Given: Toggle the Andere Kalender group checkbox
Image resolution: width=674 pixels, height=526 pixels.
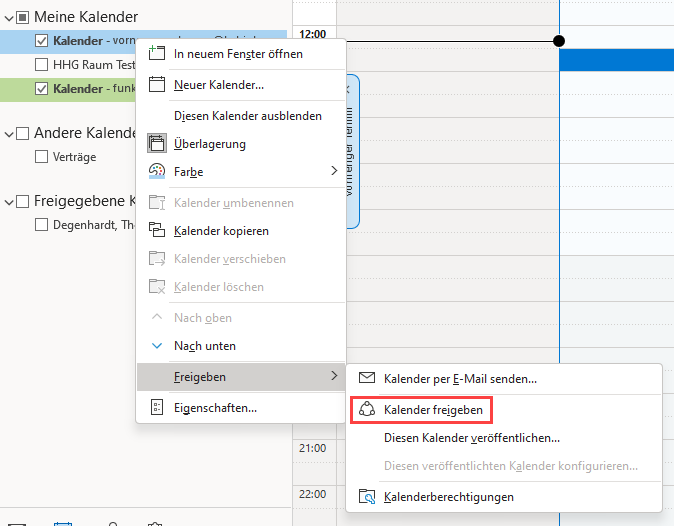Looking at the screenshot, I should point(22,133).
